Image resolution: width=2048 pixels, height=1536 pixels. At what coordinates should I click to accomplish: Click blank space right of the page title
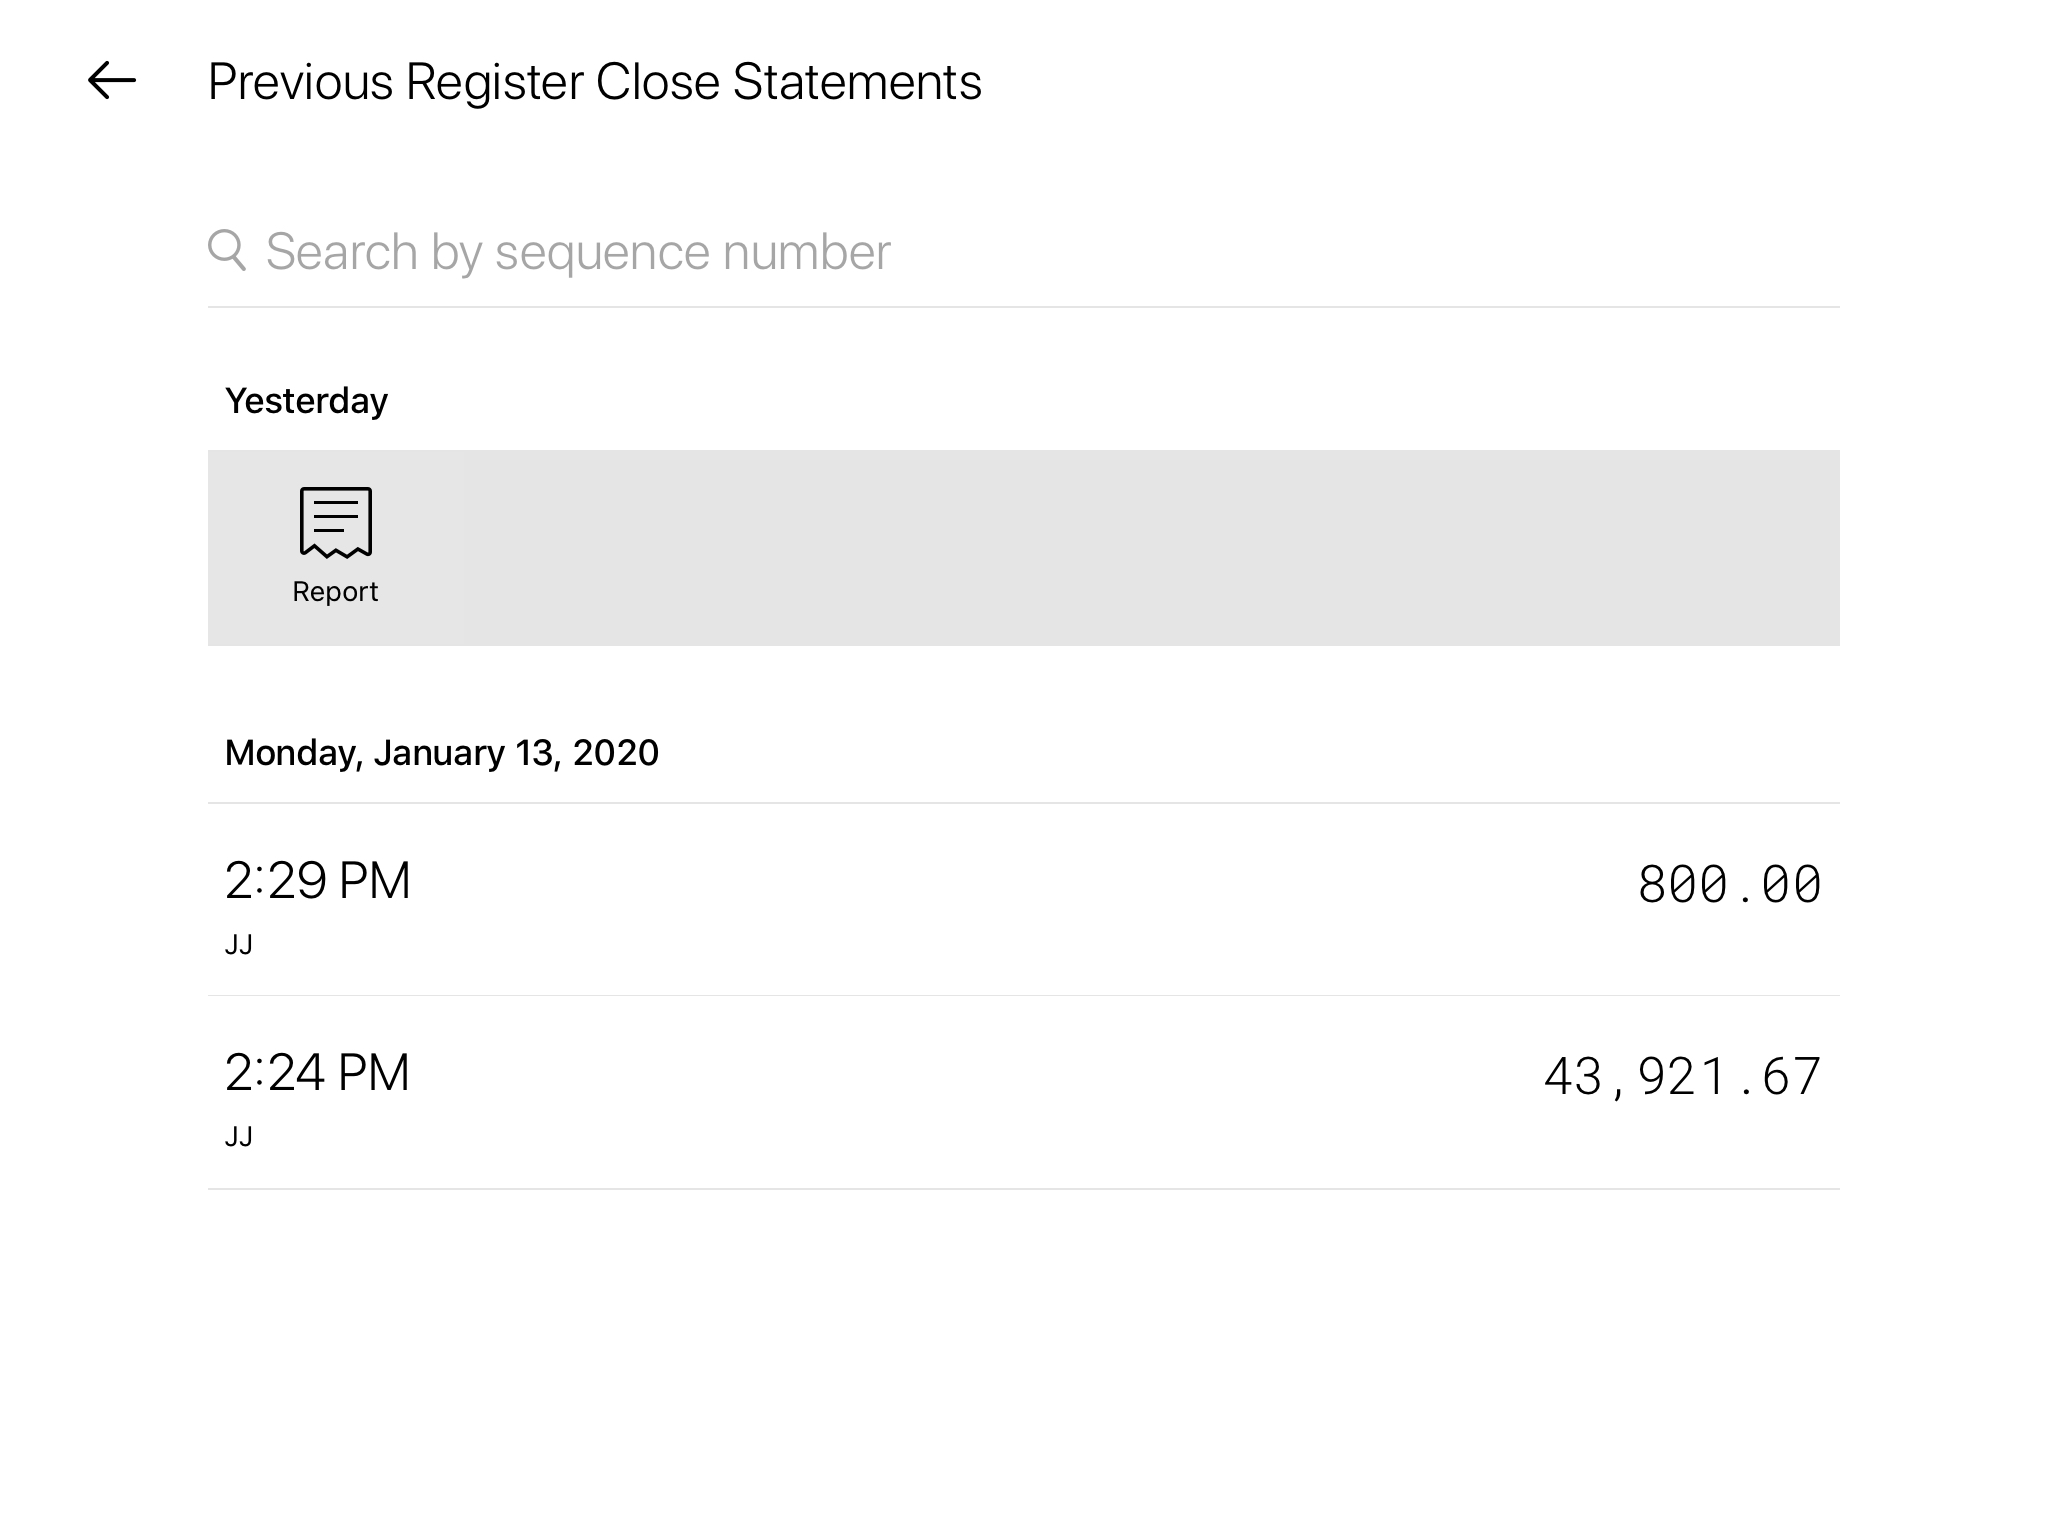pyautogui.click(x=1500, y=82)
